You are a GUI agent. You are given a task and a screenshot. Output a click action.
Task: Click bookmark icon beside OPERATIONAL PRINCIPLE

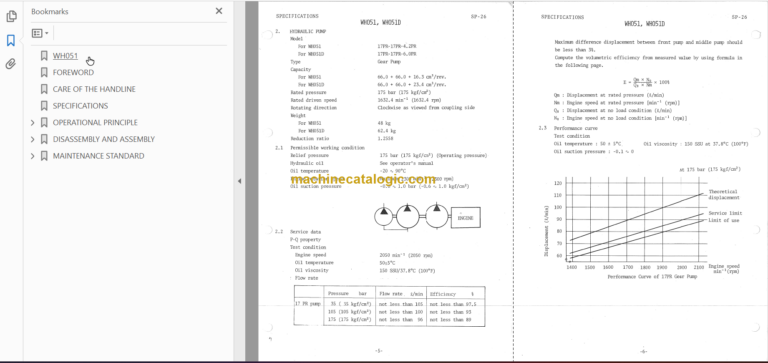(44, 122)
